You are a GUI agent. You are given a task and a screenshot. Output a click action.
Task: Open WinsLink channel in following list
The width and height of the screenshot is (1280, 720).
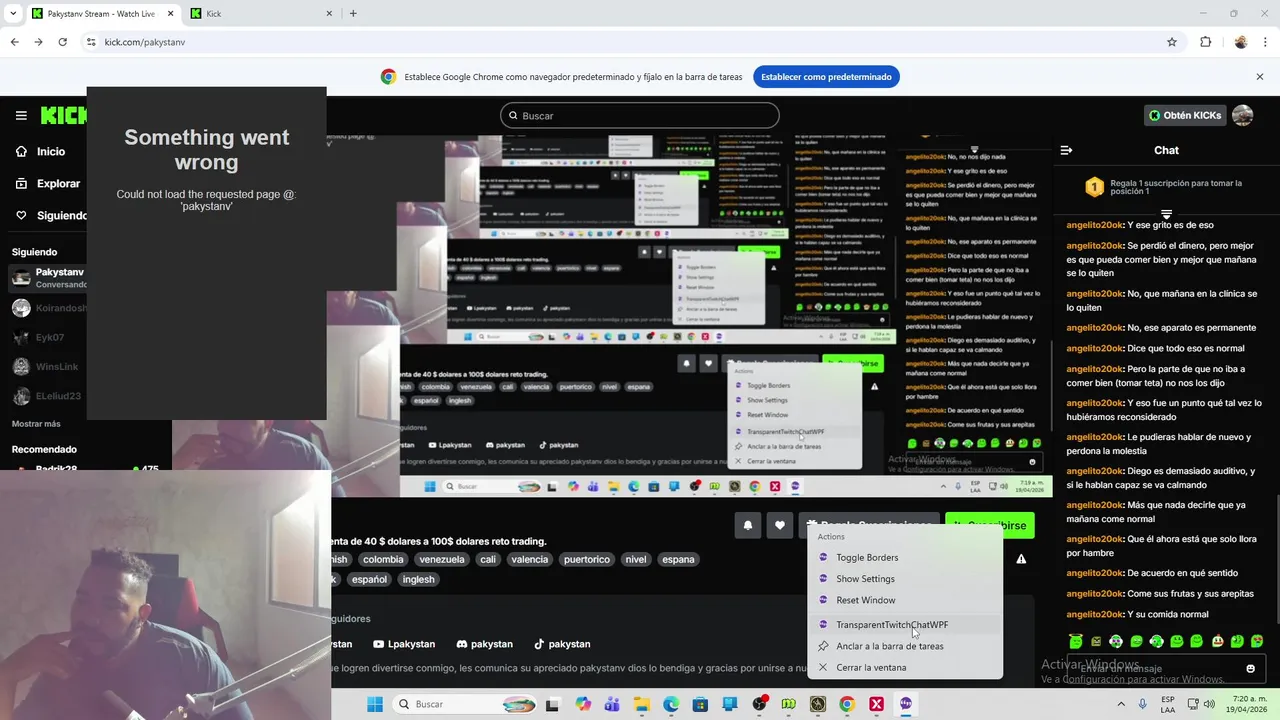46,367
